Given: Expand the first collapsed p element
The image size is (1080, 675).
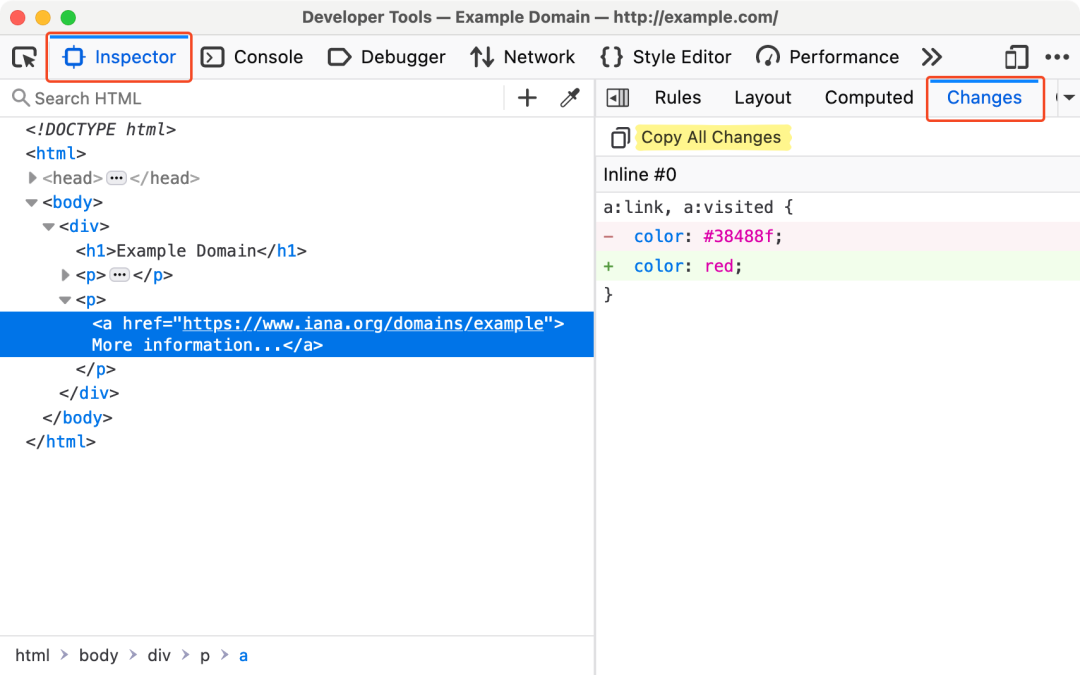Looking at the screenshot, I should pos(65,276).
